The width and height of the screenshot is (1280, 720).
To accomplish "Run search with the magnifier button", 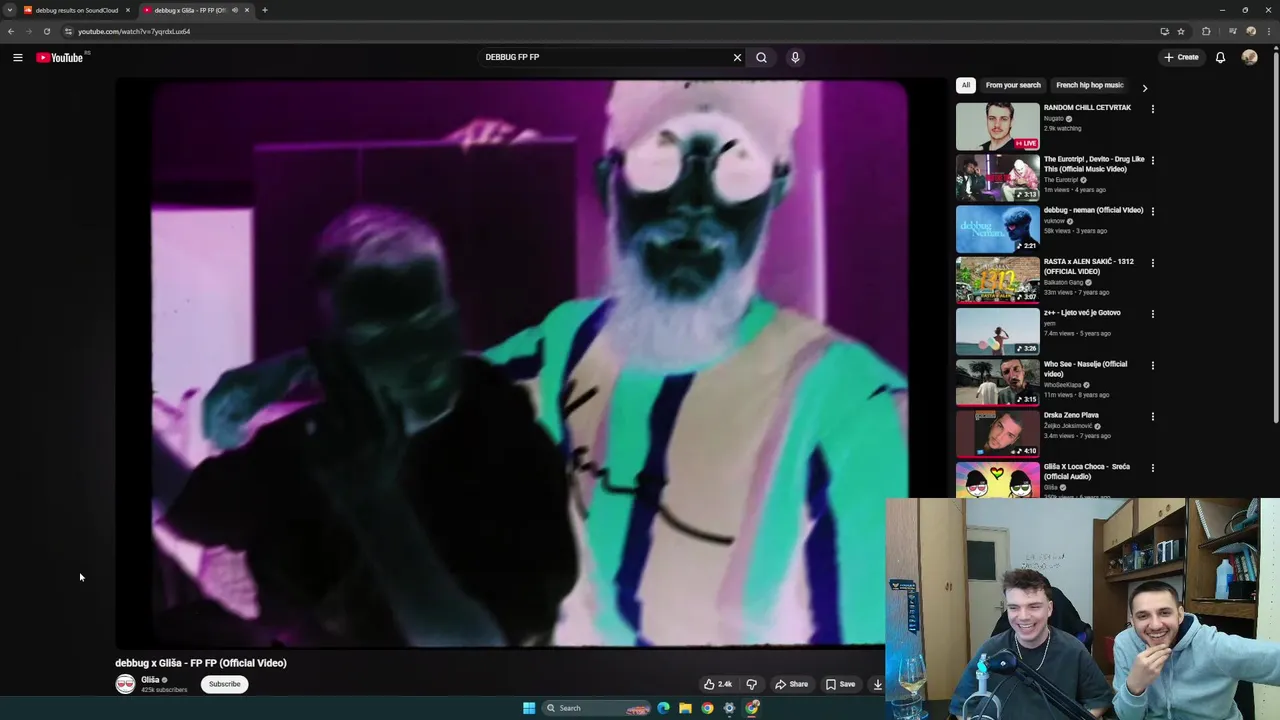I will tap(761, 57).
